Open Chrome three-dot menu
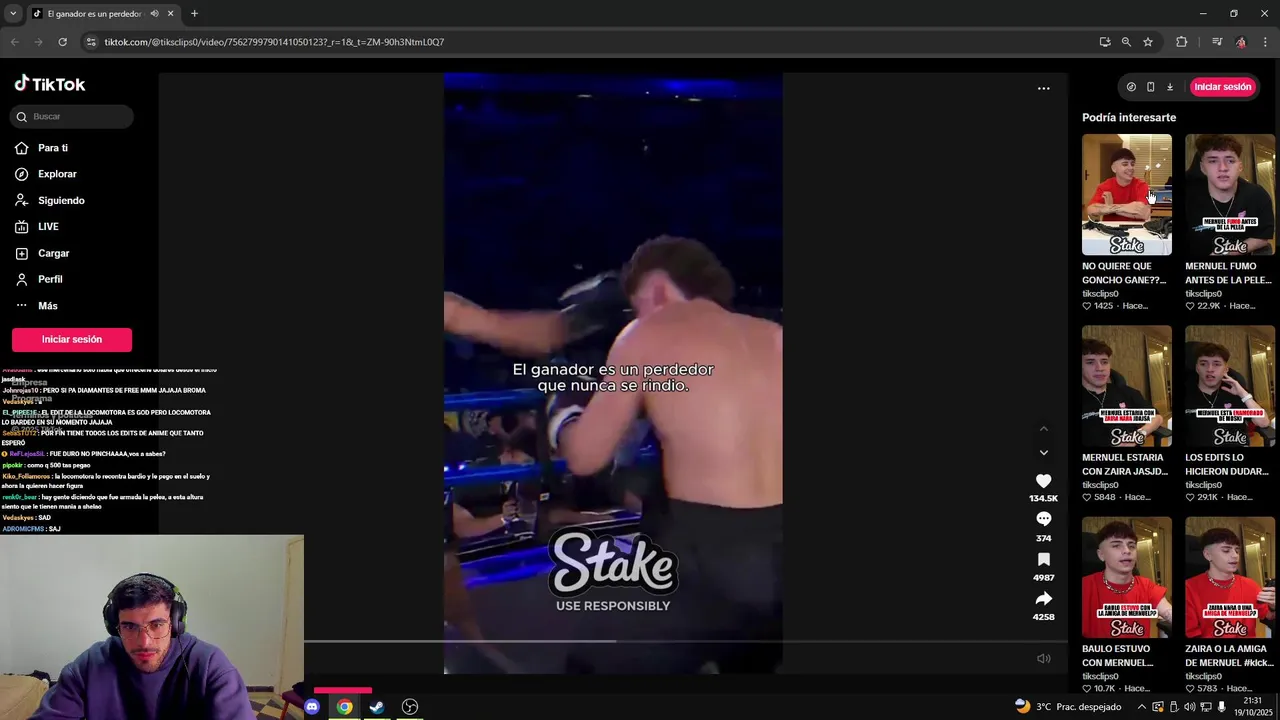Viewport: 1280px width, 720px height. coord(1265,42)
